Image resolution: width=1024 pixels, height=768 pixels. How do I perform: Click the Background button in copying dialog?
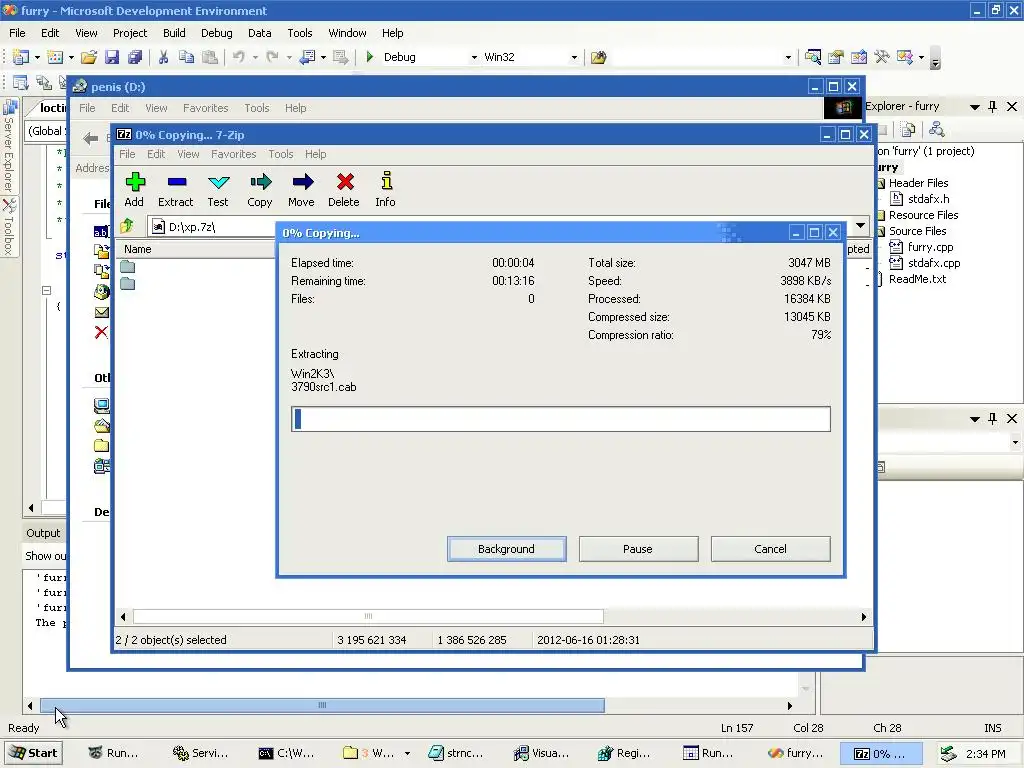point(506,549)
